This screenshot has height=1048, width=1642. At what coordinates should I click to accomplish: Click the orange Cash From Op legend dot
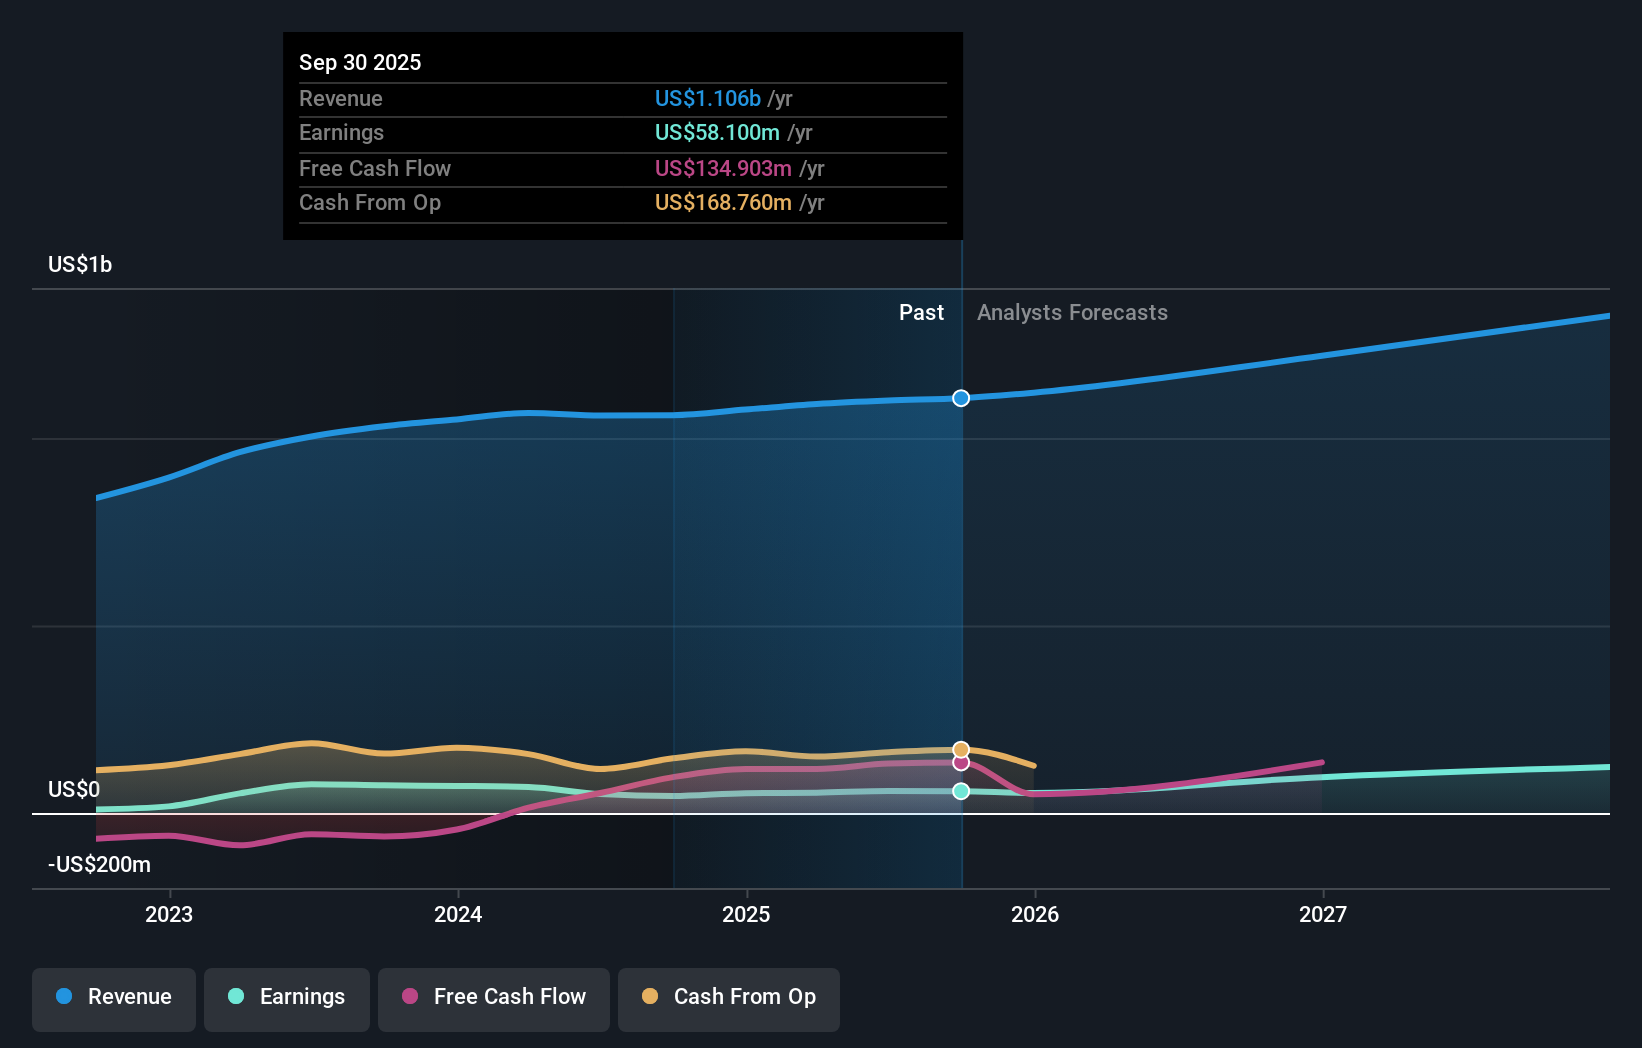650,997
